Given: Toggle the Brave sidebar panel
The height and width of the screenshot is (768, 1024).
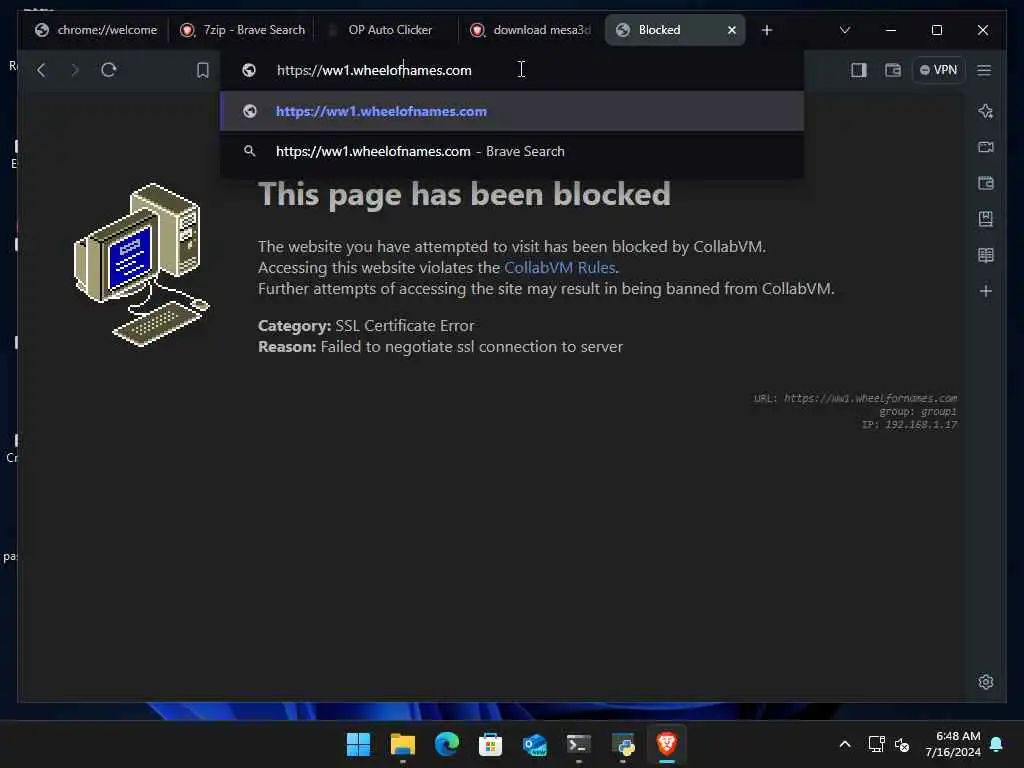Looking at the screenshot, I should click(858, 70).
